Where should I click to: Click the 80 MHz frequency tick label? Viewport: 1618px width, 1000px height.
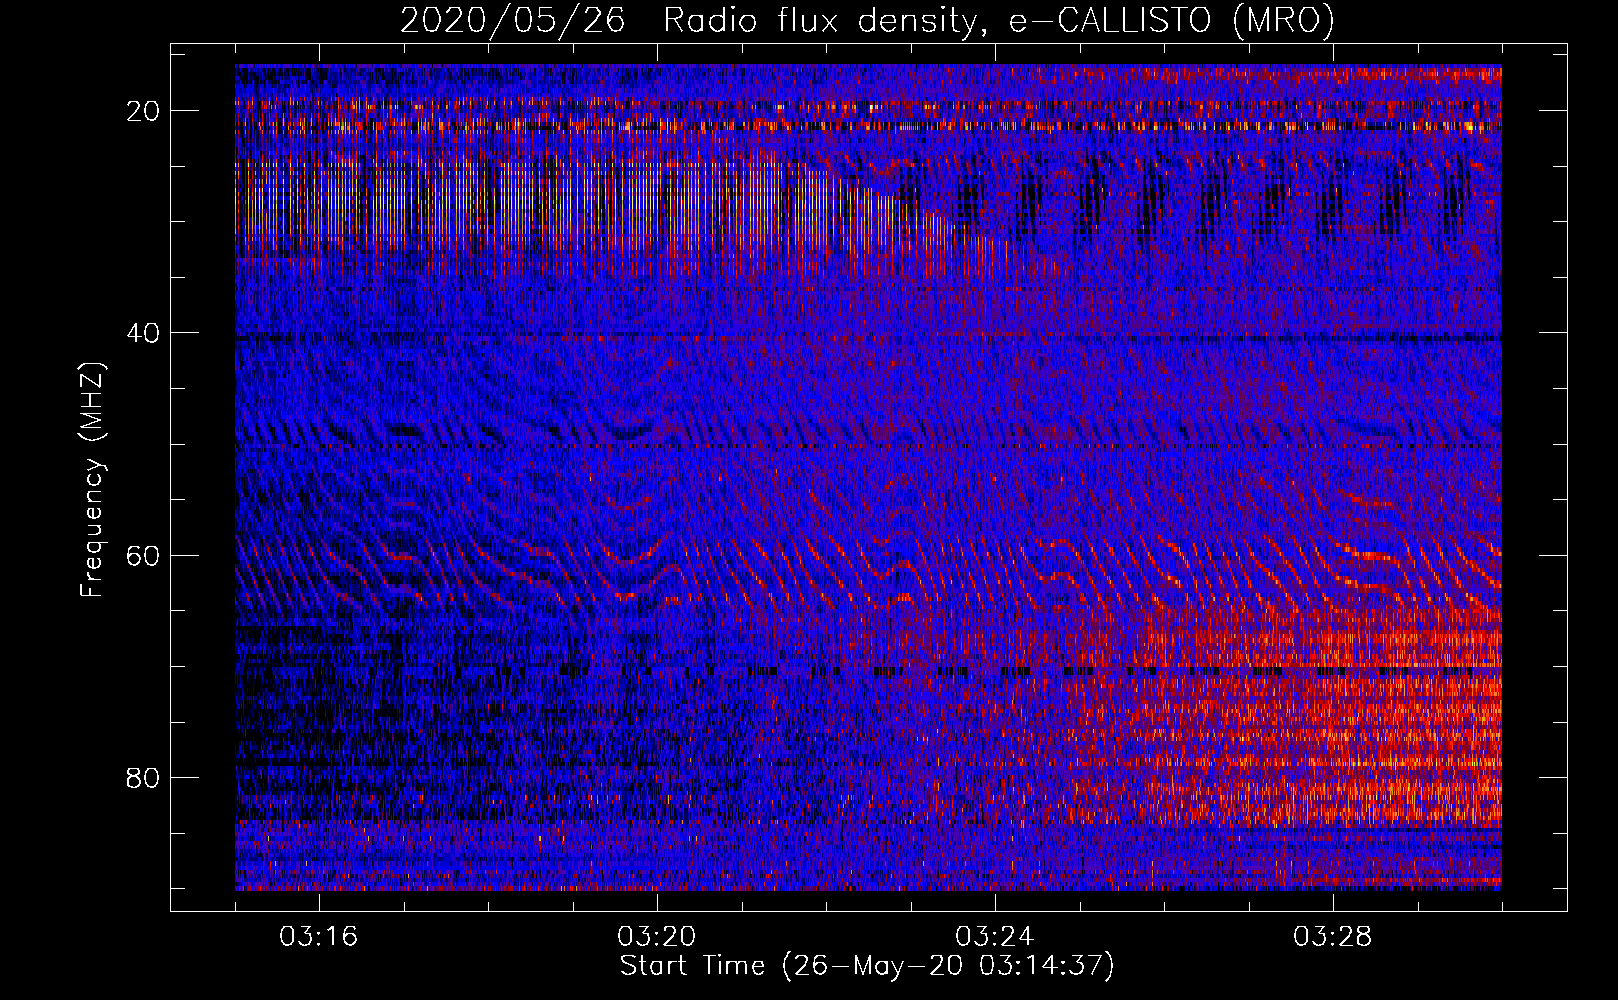point(144,777)
